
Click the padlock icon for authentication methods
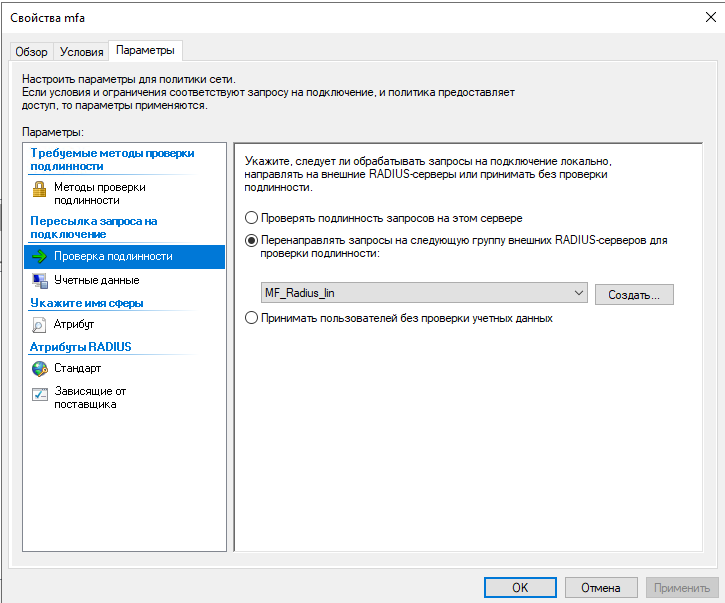[x=40, y=188]
